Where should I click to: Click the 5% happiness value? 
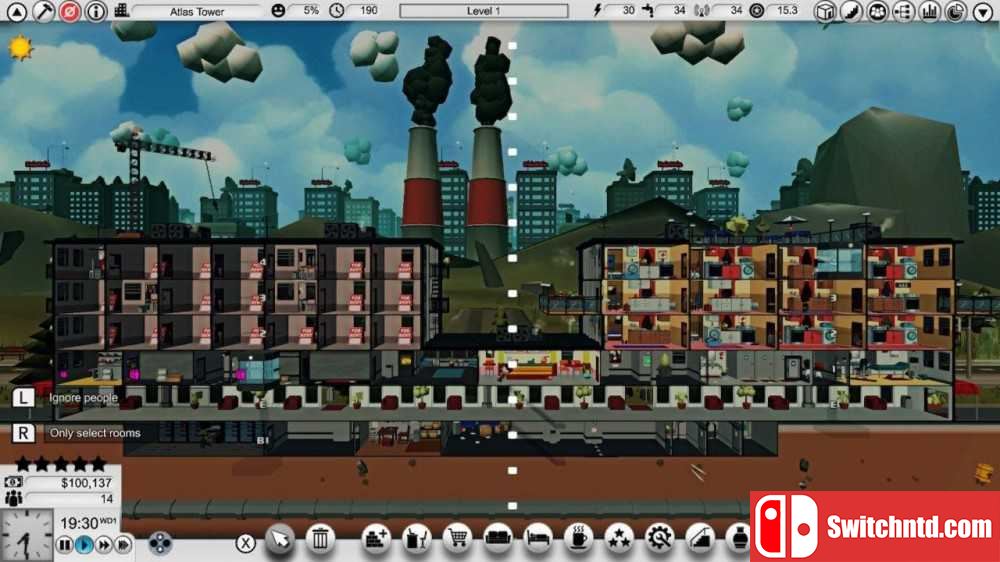coord(311,11)
